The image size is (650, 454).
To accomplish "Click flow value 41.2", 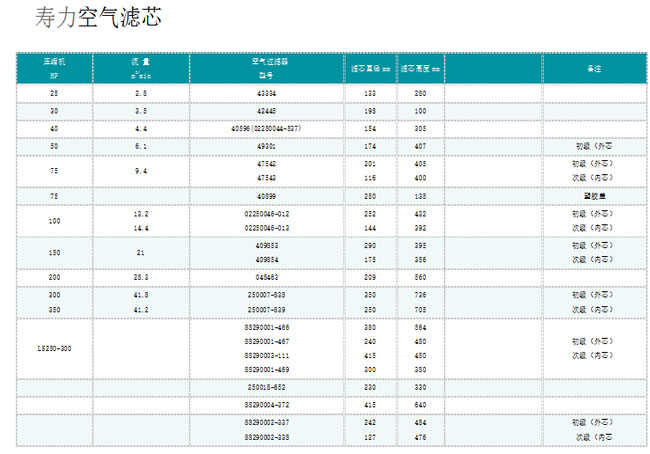I will coord(141,310).
